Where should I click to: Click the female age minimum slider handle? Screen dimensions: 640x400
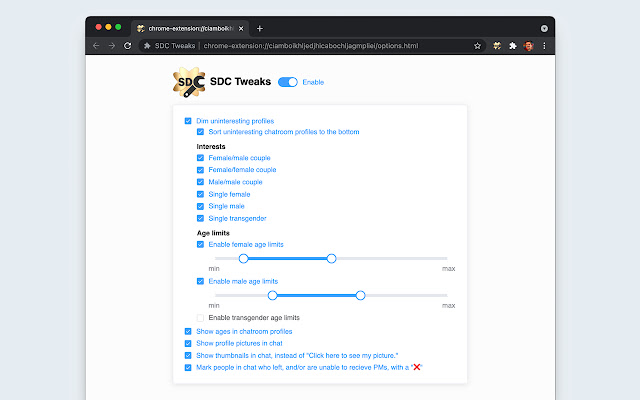pos(243,258)
